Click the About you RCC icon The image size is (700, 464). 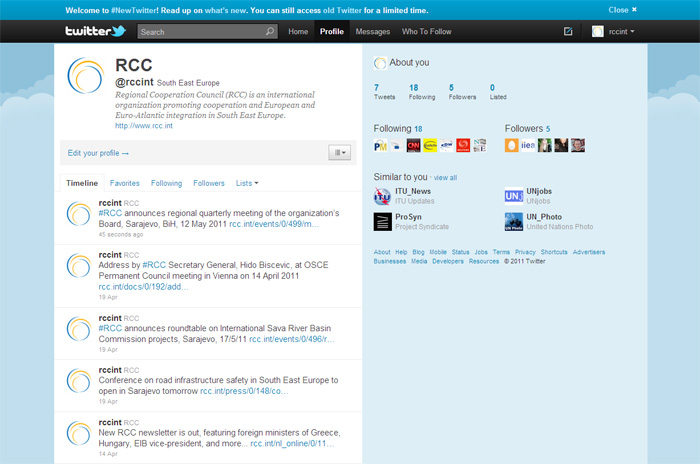(380, 63)
